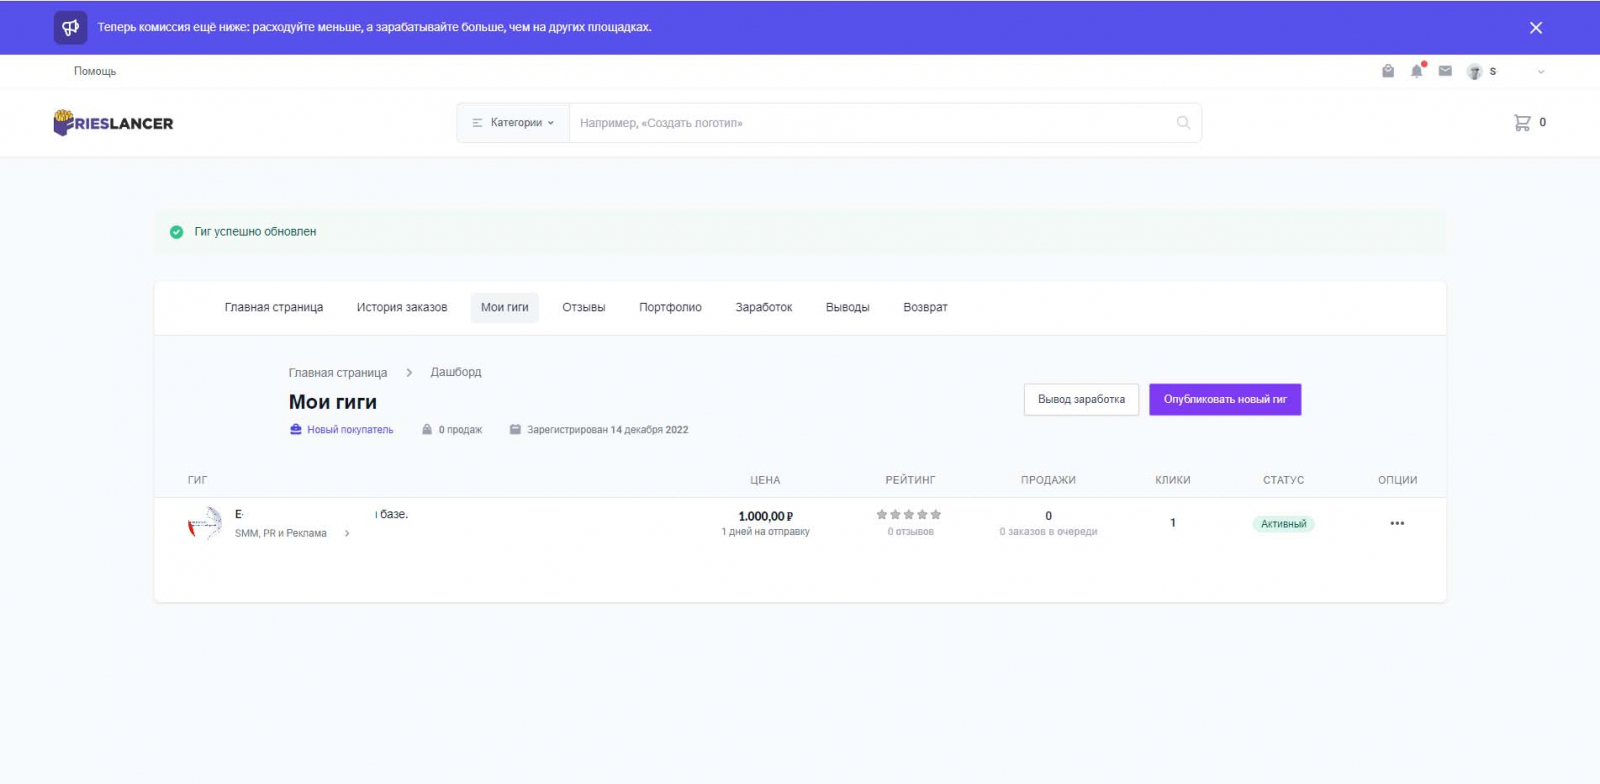Go to the Заработок tab

click(x=763, y=308)
